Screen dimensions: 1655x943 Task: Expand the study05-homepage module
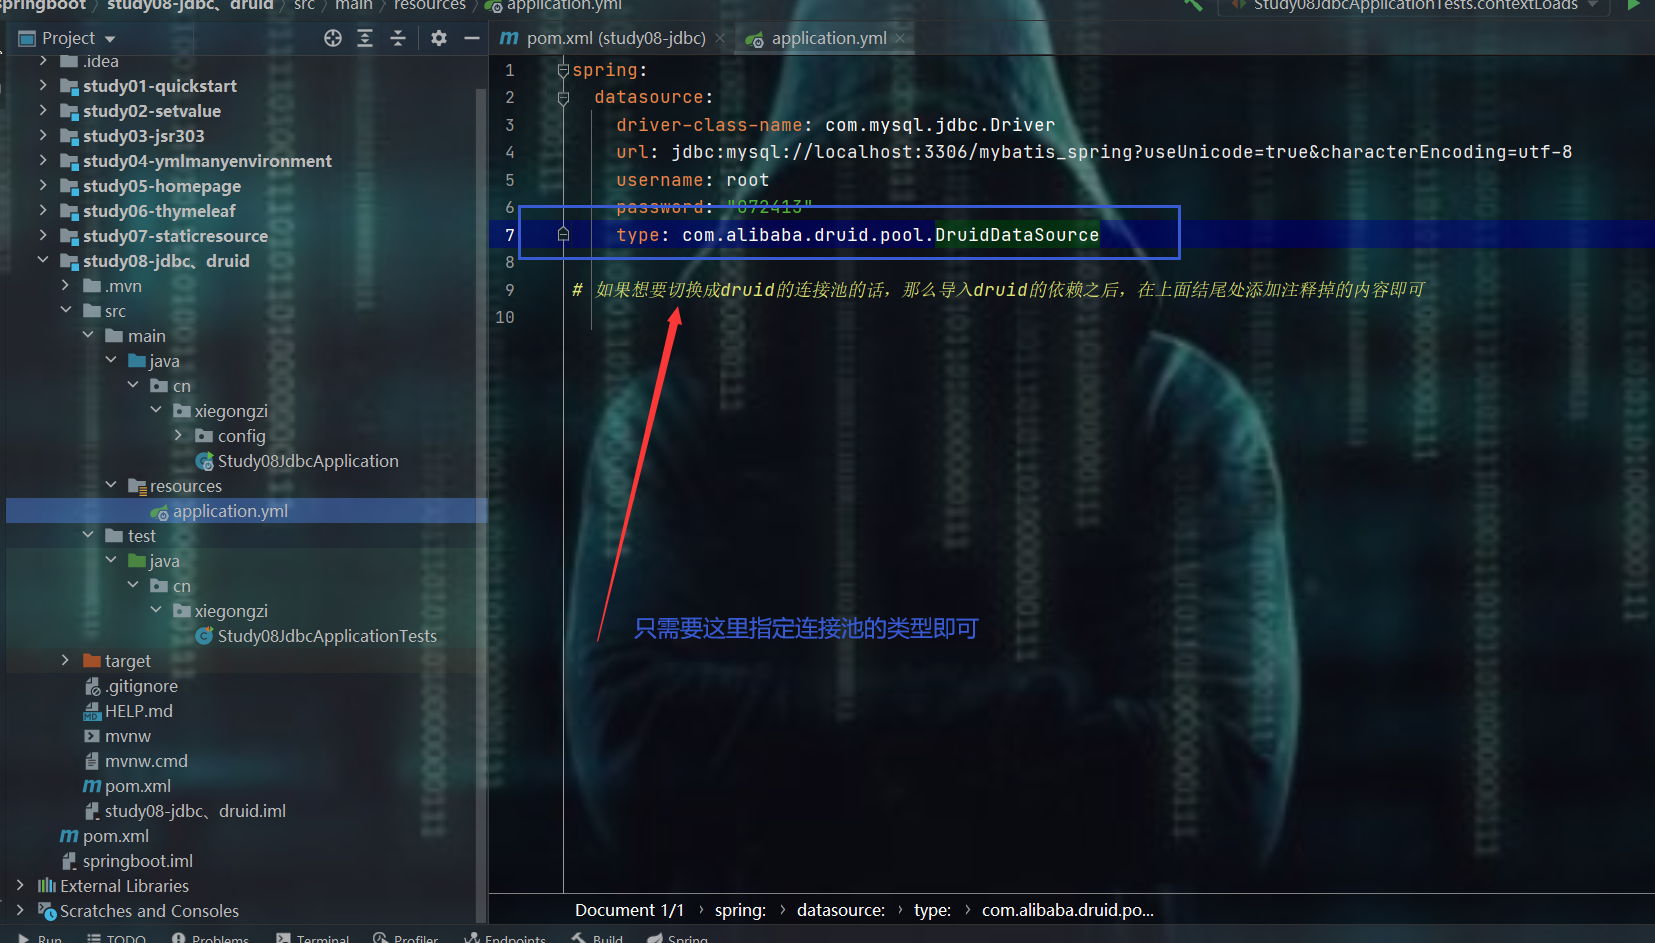point(43,186)
